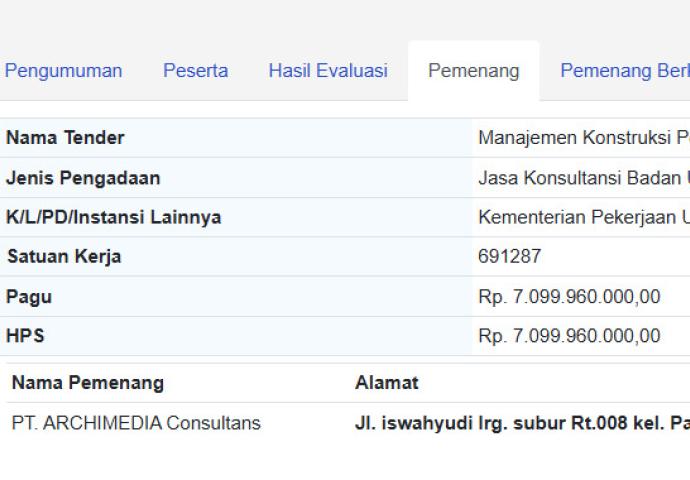Click the Jenis Pengadaan row label

(83, 178)
